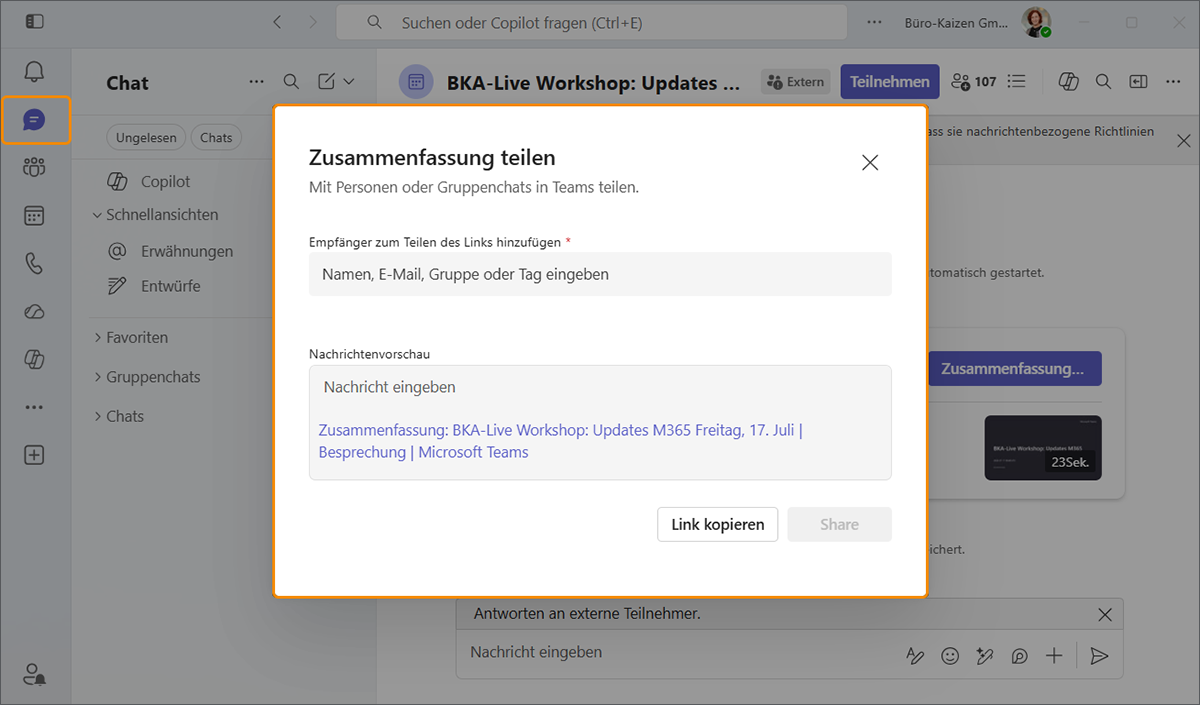Expand the Favoriten section

pyautogui.click(x=130, y=338)
